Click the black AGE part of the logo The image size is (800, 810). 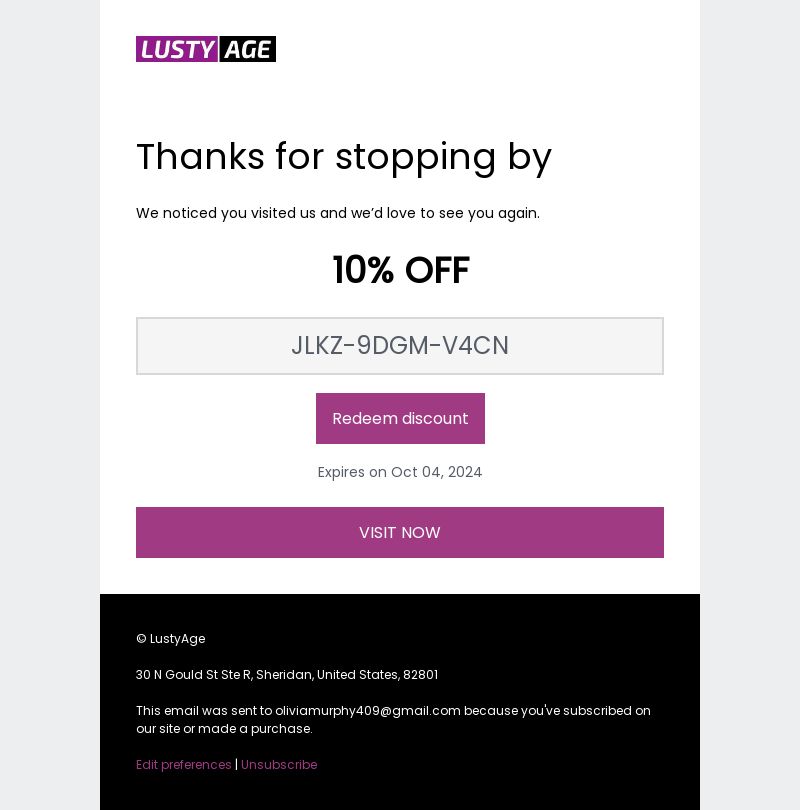coord(248,49)
